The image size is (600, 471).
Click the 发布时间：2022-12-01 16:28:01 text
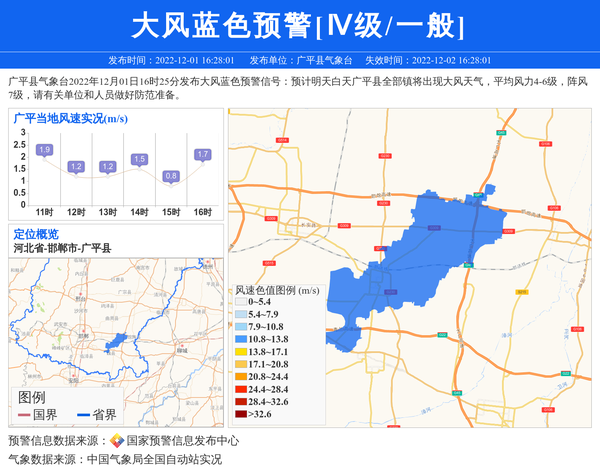(171, 60)
